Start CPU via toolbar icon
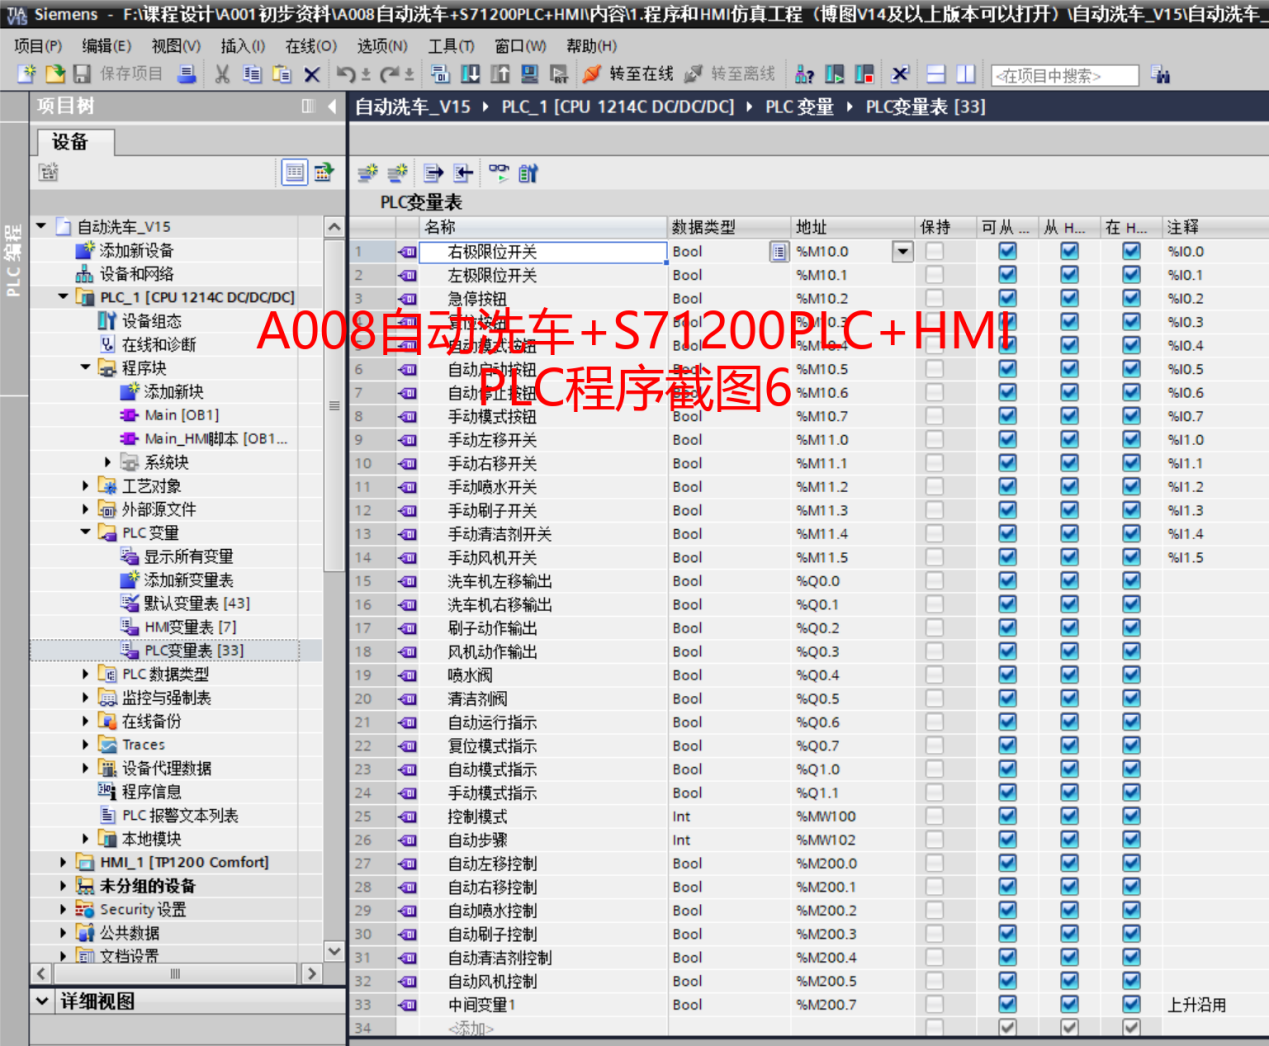Viewport: 1269px width, 1046px height. (x=834, y=74)
